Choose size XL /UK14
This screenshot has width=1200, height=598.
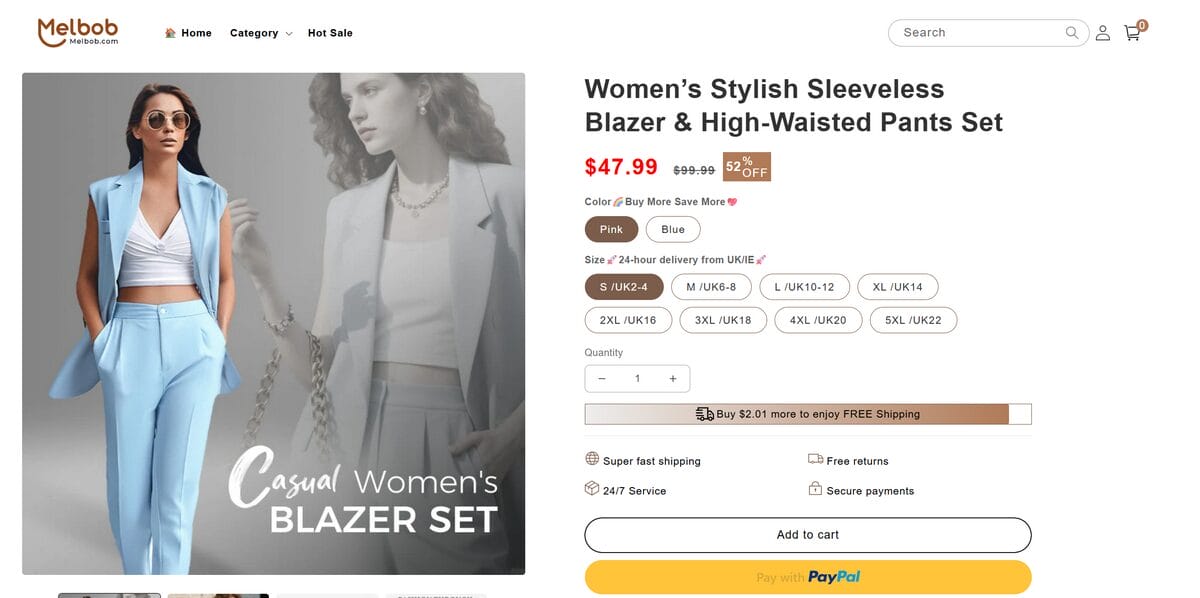(897, 287)
